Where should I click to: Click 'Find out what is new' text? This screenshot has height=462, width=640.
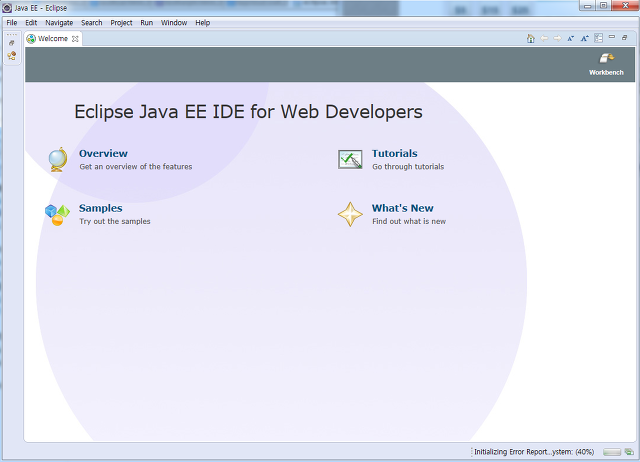tap(409, 221)
